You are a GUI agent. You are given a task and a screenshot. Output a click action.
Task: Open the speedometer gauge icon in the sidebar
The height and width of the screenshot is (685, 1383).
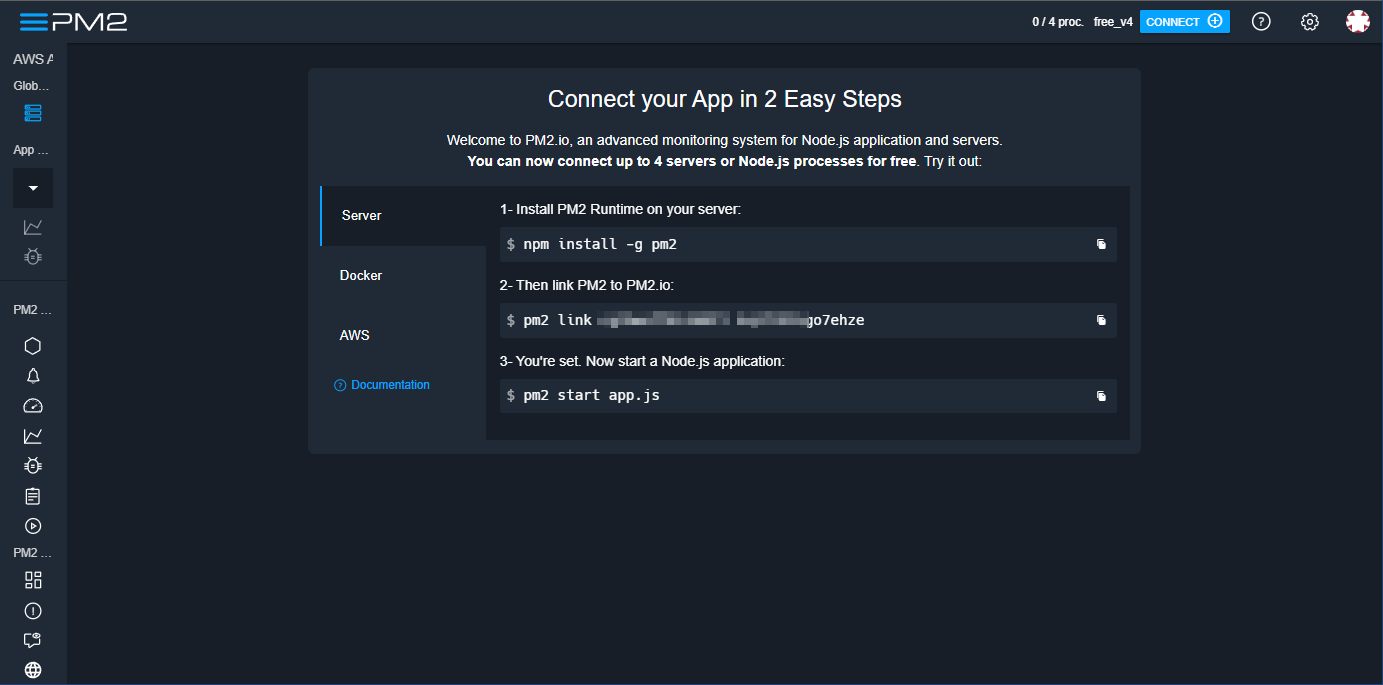click(33, 406)
